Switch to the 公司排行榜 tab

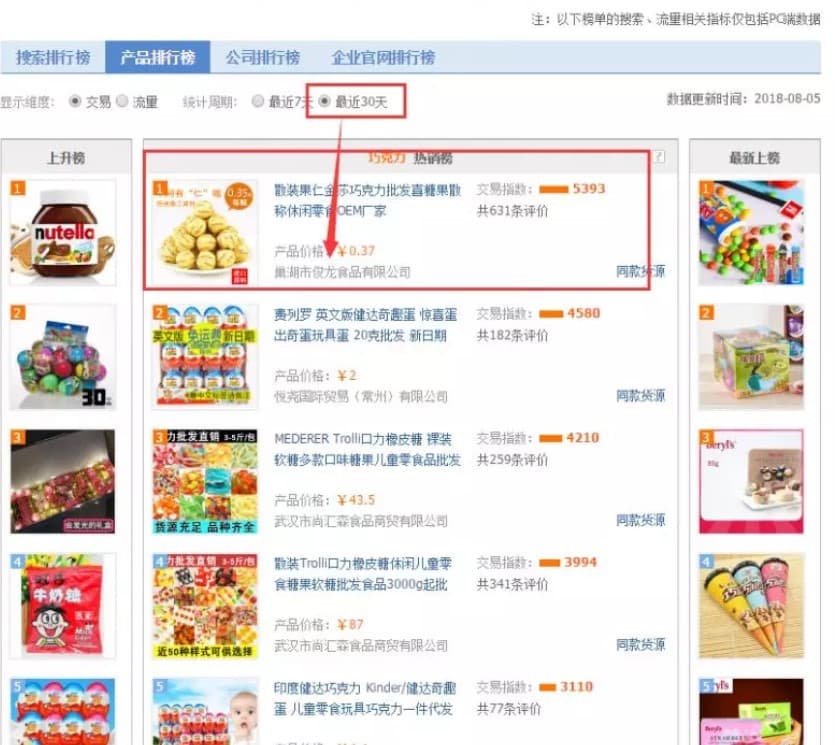[262, 57]
